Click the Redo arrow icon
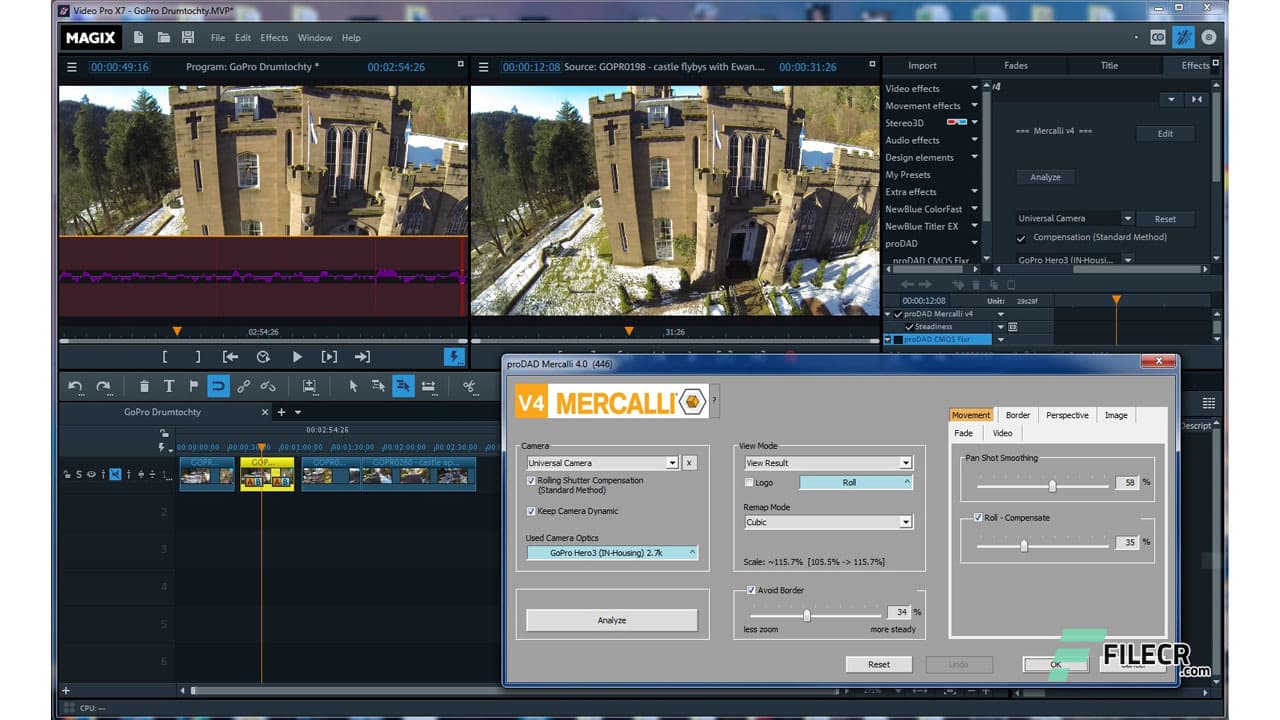This screenshot has height=720, width=1280. tap(103, 385)
